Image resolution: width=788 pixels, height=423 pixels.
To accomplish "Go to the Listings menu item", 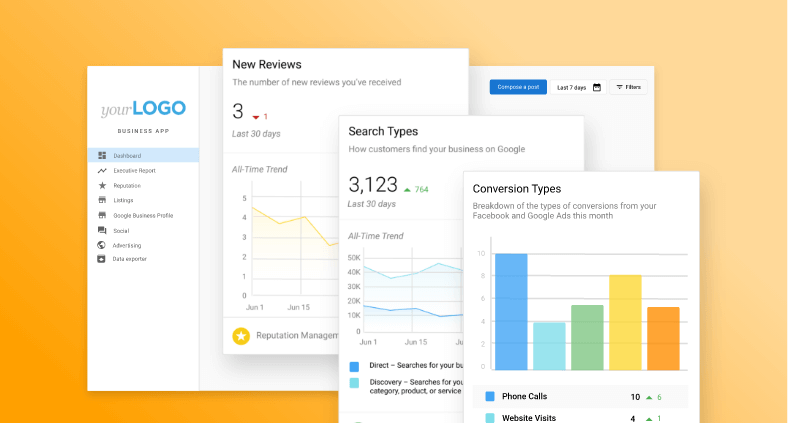I will coord(123,200).
